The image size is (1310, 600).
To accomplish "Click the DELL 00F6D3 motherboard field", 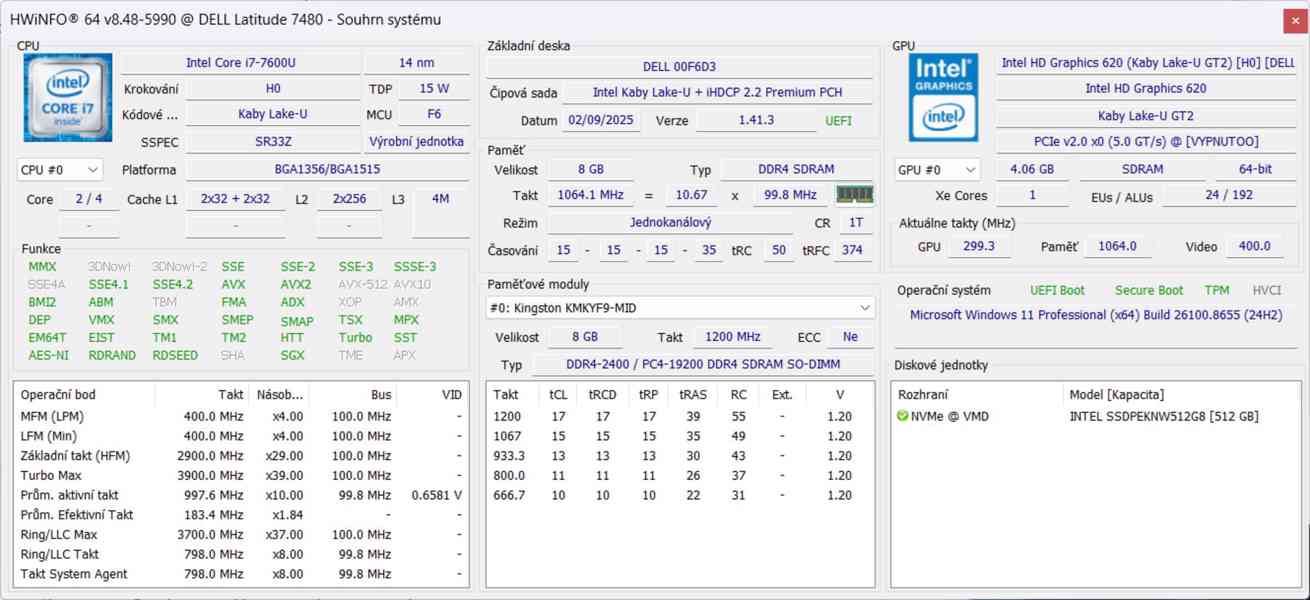I will 679,66.
